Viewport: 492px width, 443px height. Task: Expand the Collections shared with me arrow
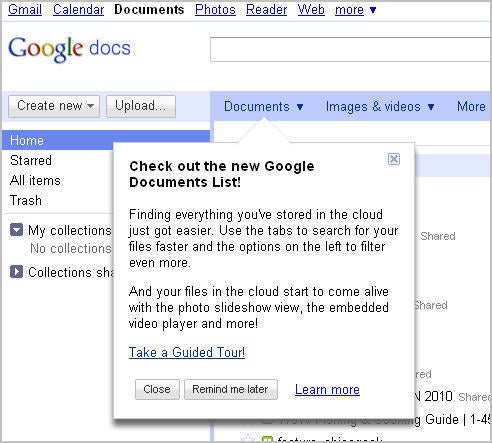(x=16, y=271)
